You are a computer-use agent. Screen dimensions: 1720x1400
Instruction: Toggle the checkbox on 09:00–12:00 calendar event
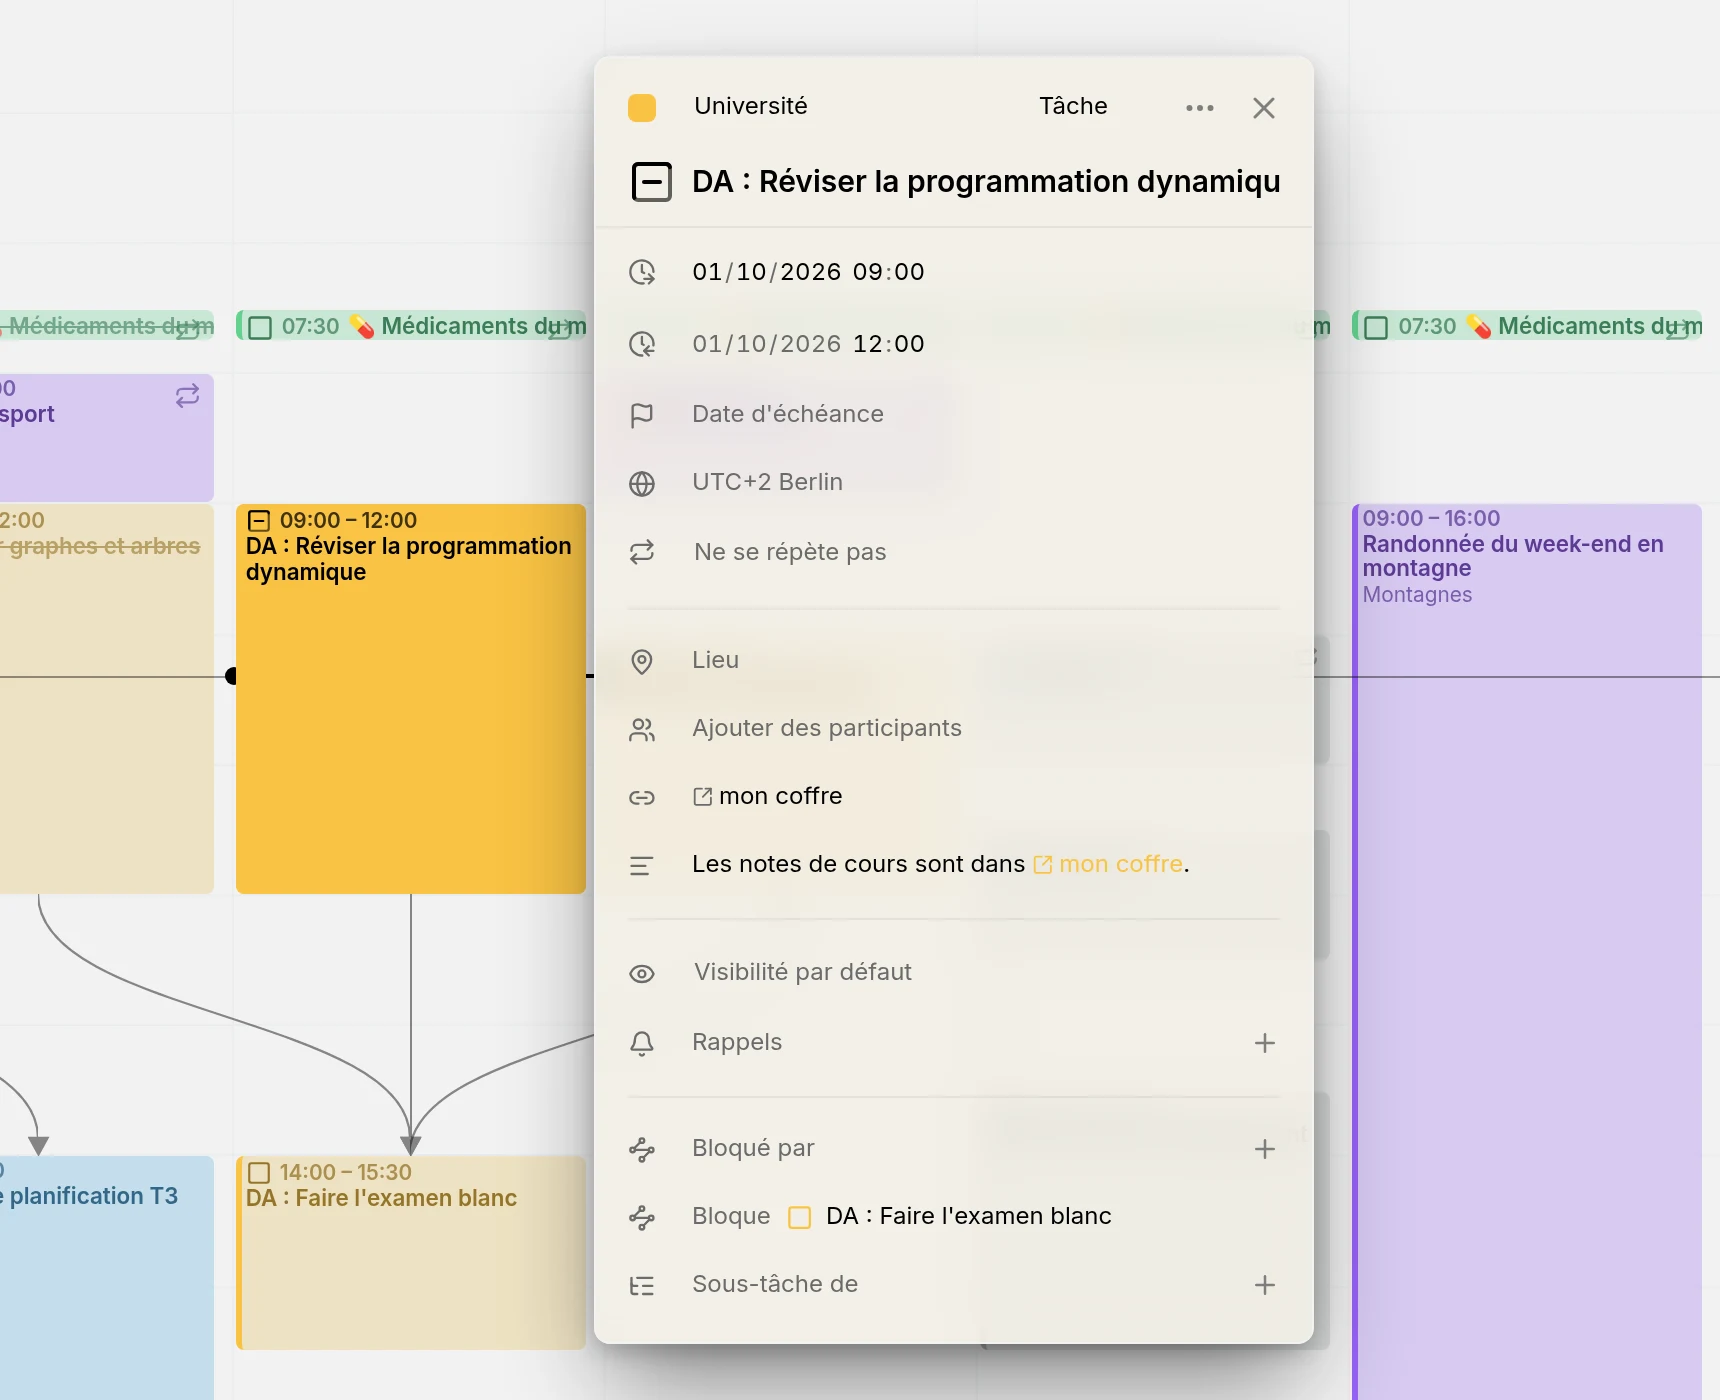point(259,520)
